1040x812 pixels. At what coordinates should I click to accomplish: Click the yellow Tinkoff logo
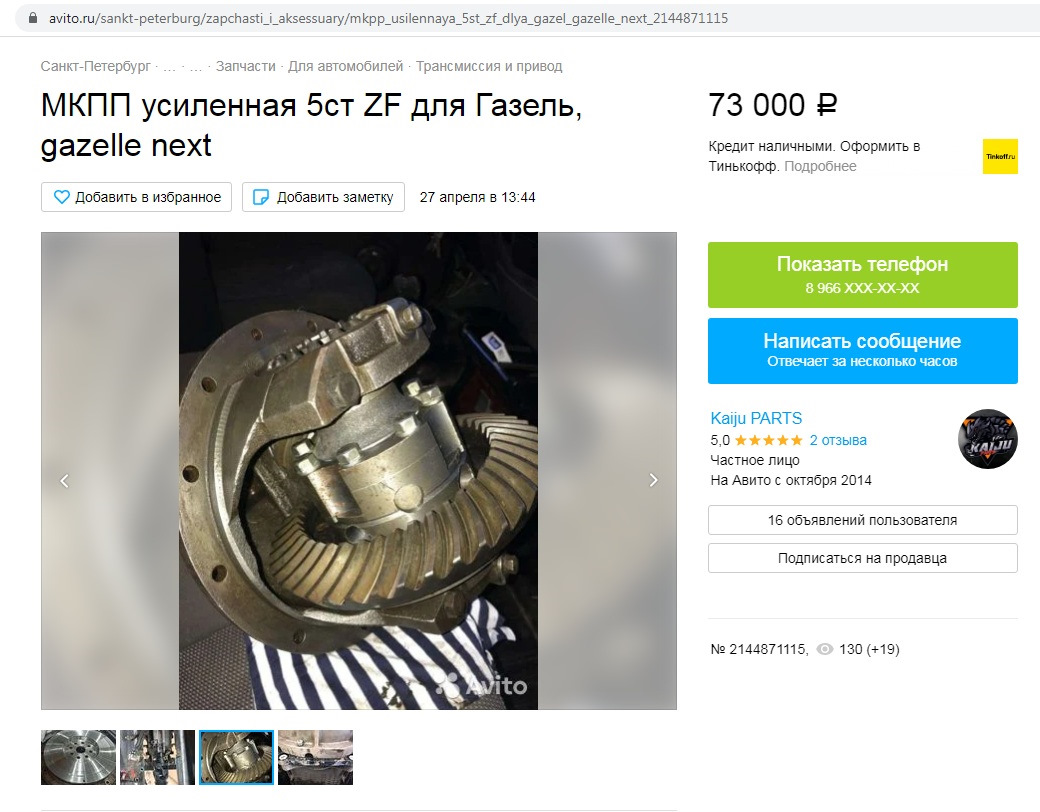[1000, 157]
